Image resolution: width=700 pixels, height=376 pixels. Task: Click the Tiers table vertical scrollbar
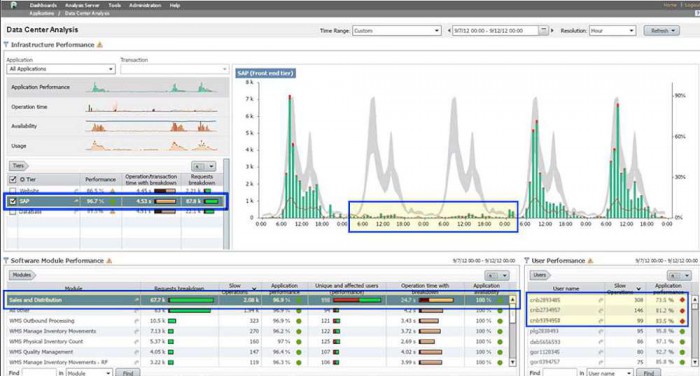[x=226, y=203]
